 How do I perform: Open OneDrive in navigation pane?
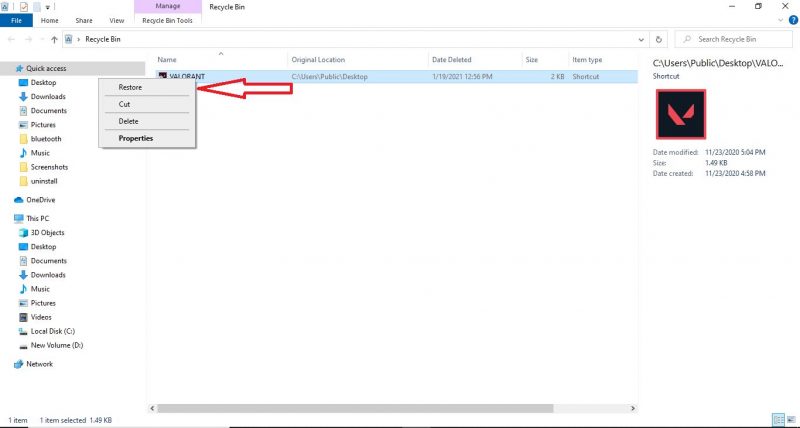click(40, 199)
